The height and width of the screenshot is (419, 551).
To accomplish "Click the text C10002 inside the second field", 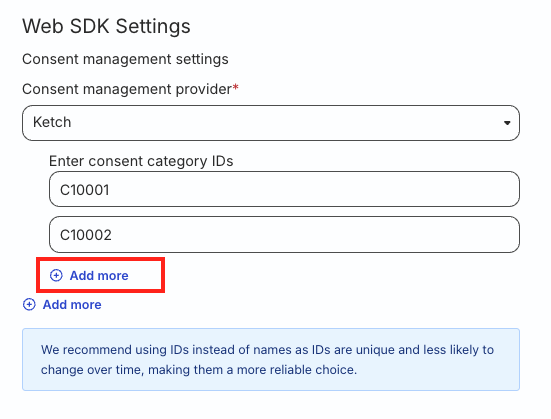I will (86, 235).
